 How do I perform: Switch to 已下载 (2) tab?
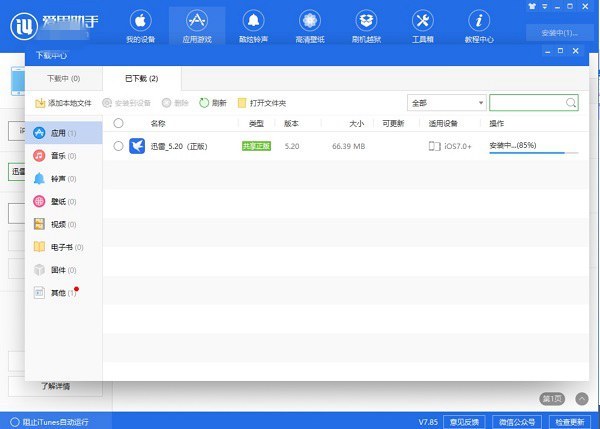142,78
